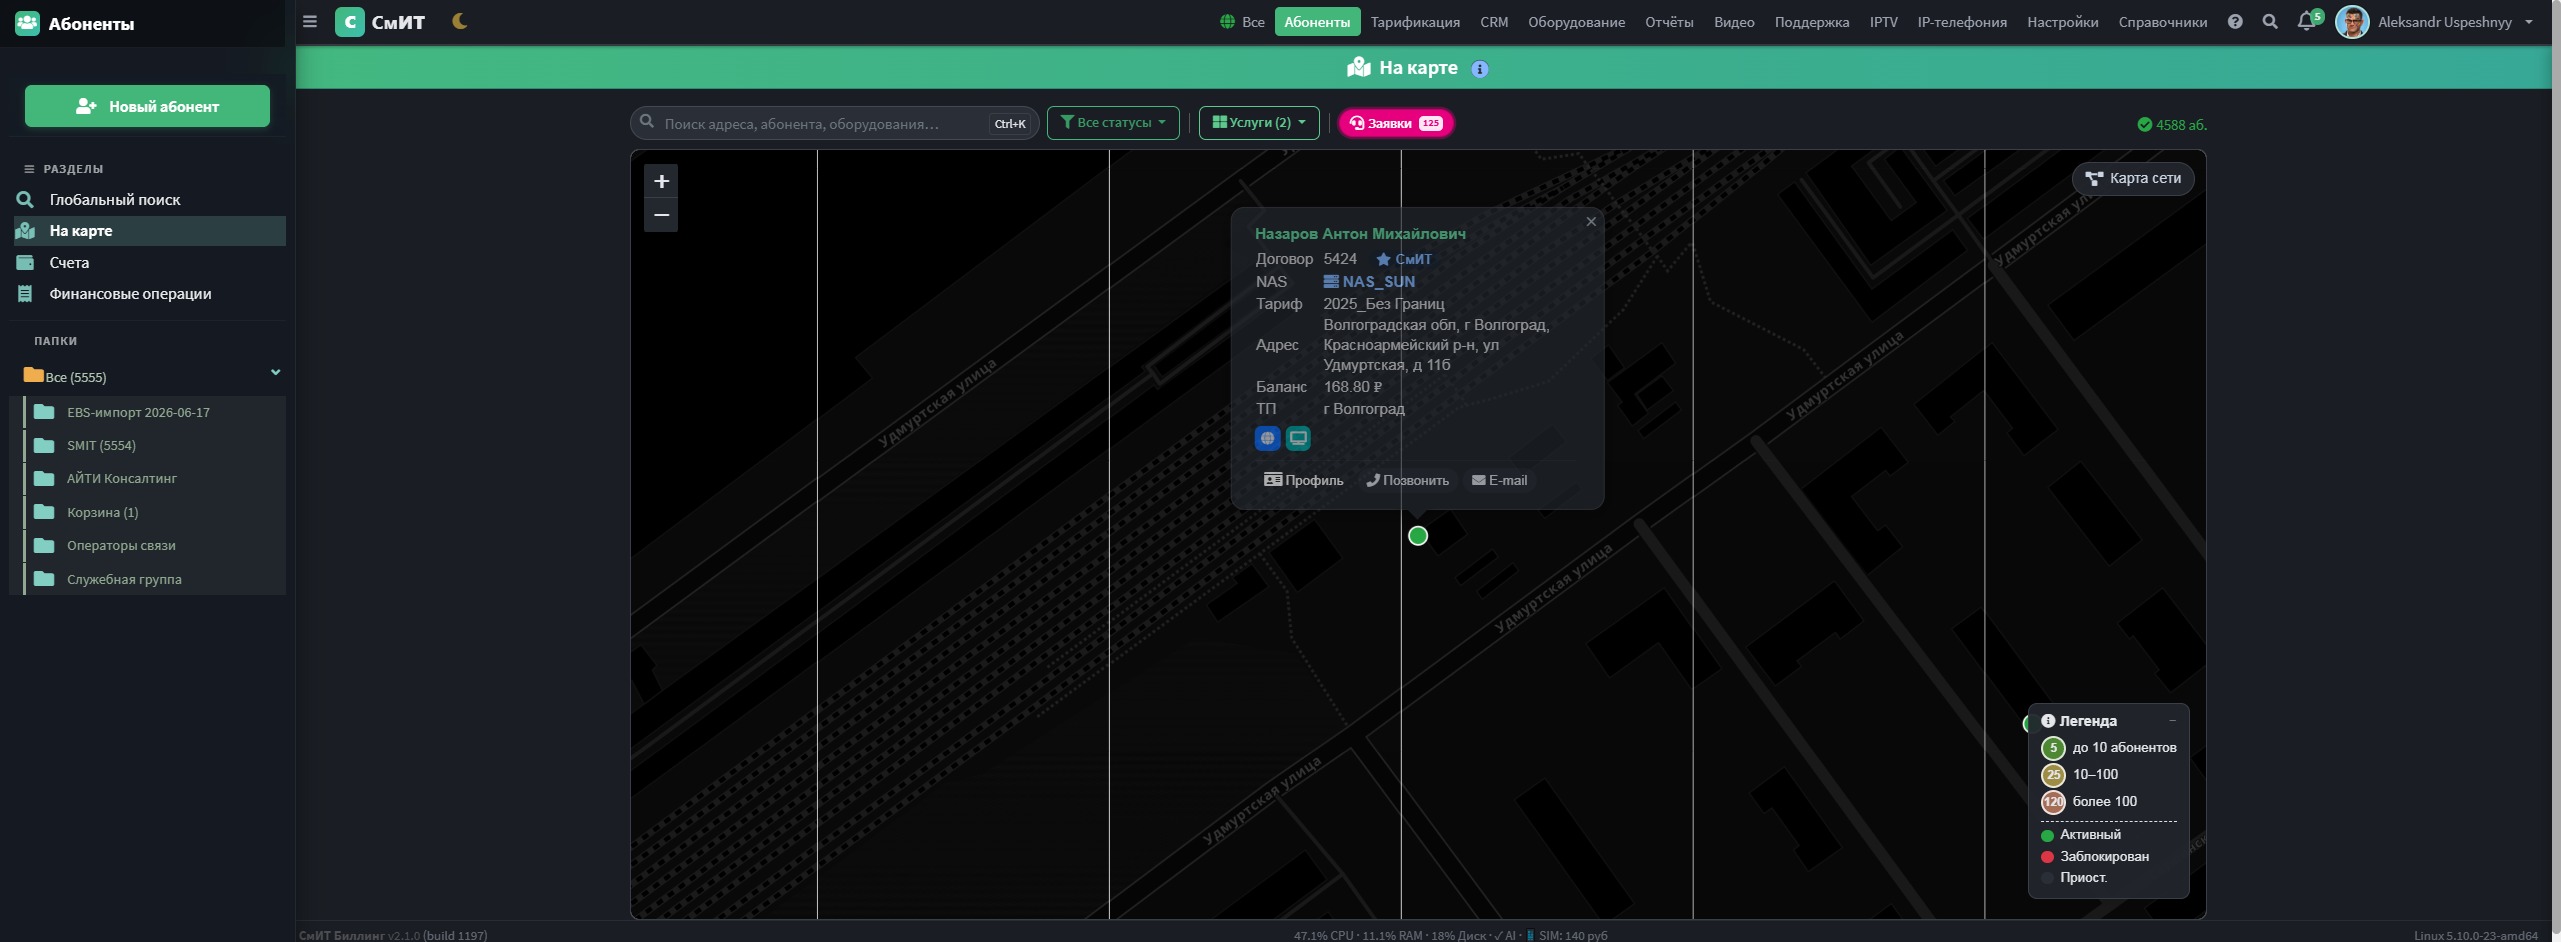Screen dimensions: 2561x942
Task: Open the Тарификация menu
Action: [1415, 22]
